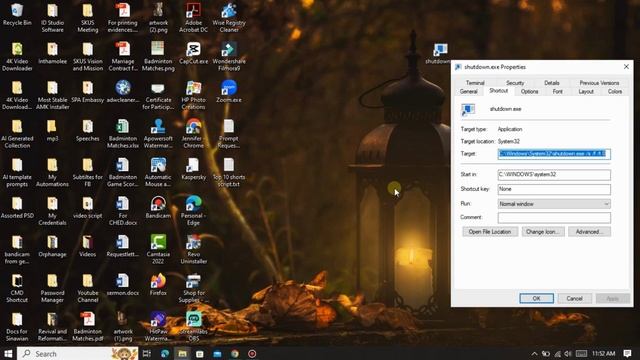Open the Windows Start menu
640x360 pixels.
(8, 353)
